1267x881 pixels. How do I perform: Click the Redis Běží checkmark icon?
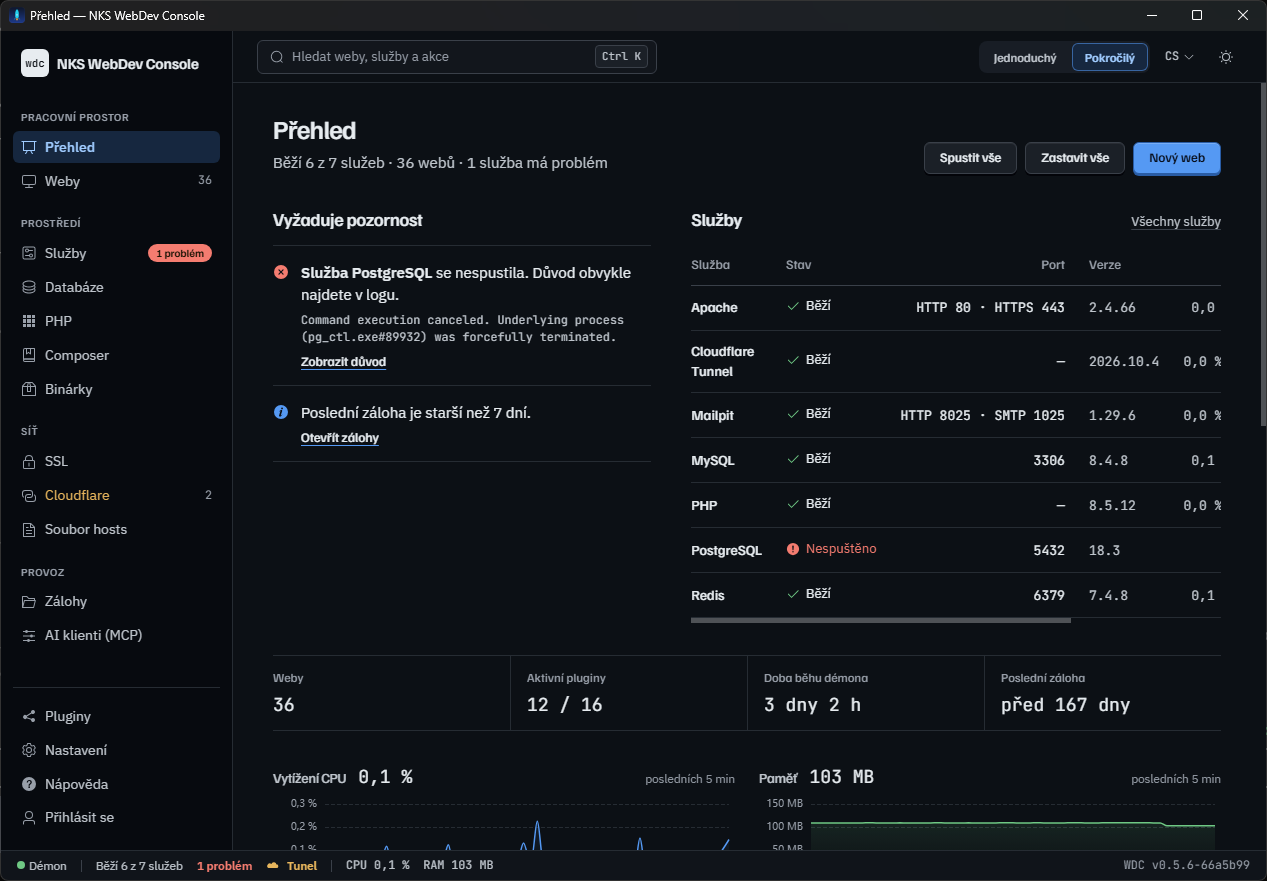[793, 594]
